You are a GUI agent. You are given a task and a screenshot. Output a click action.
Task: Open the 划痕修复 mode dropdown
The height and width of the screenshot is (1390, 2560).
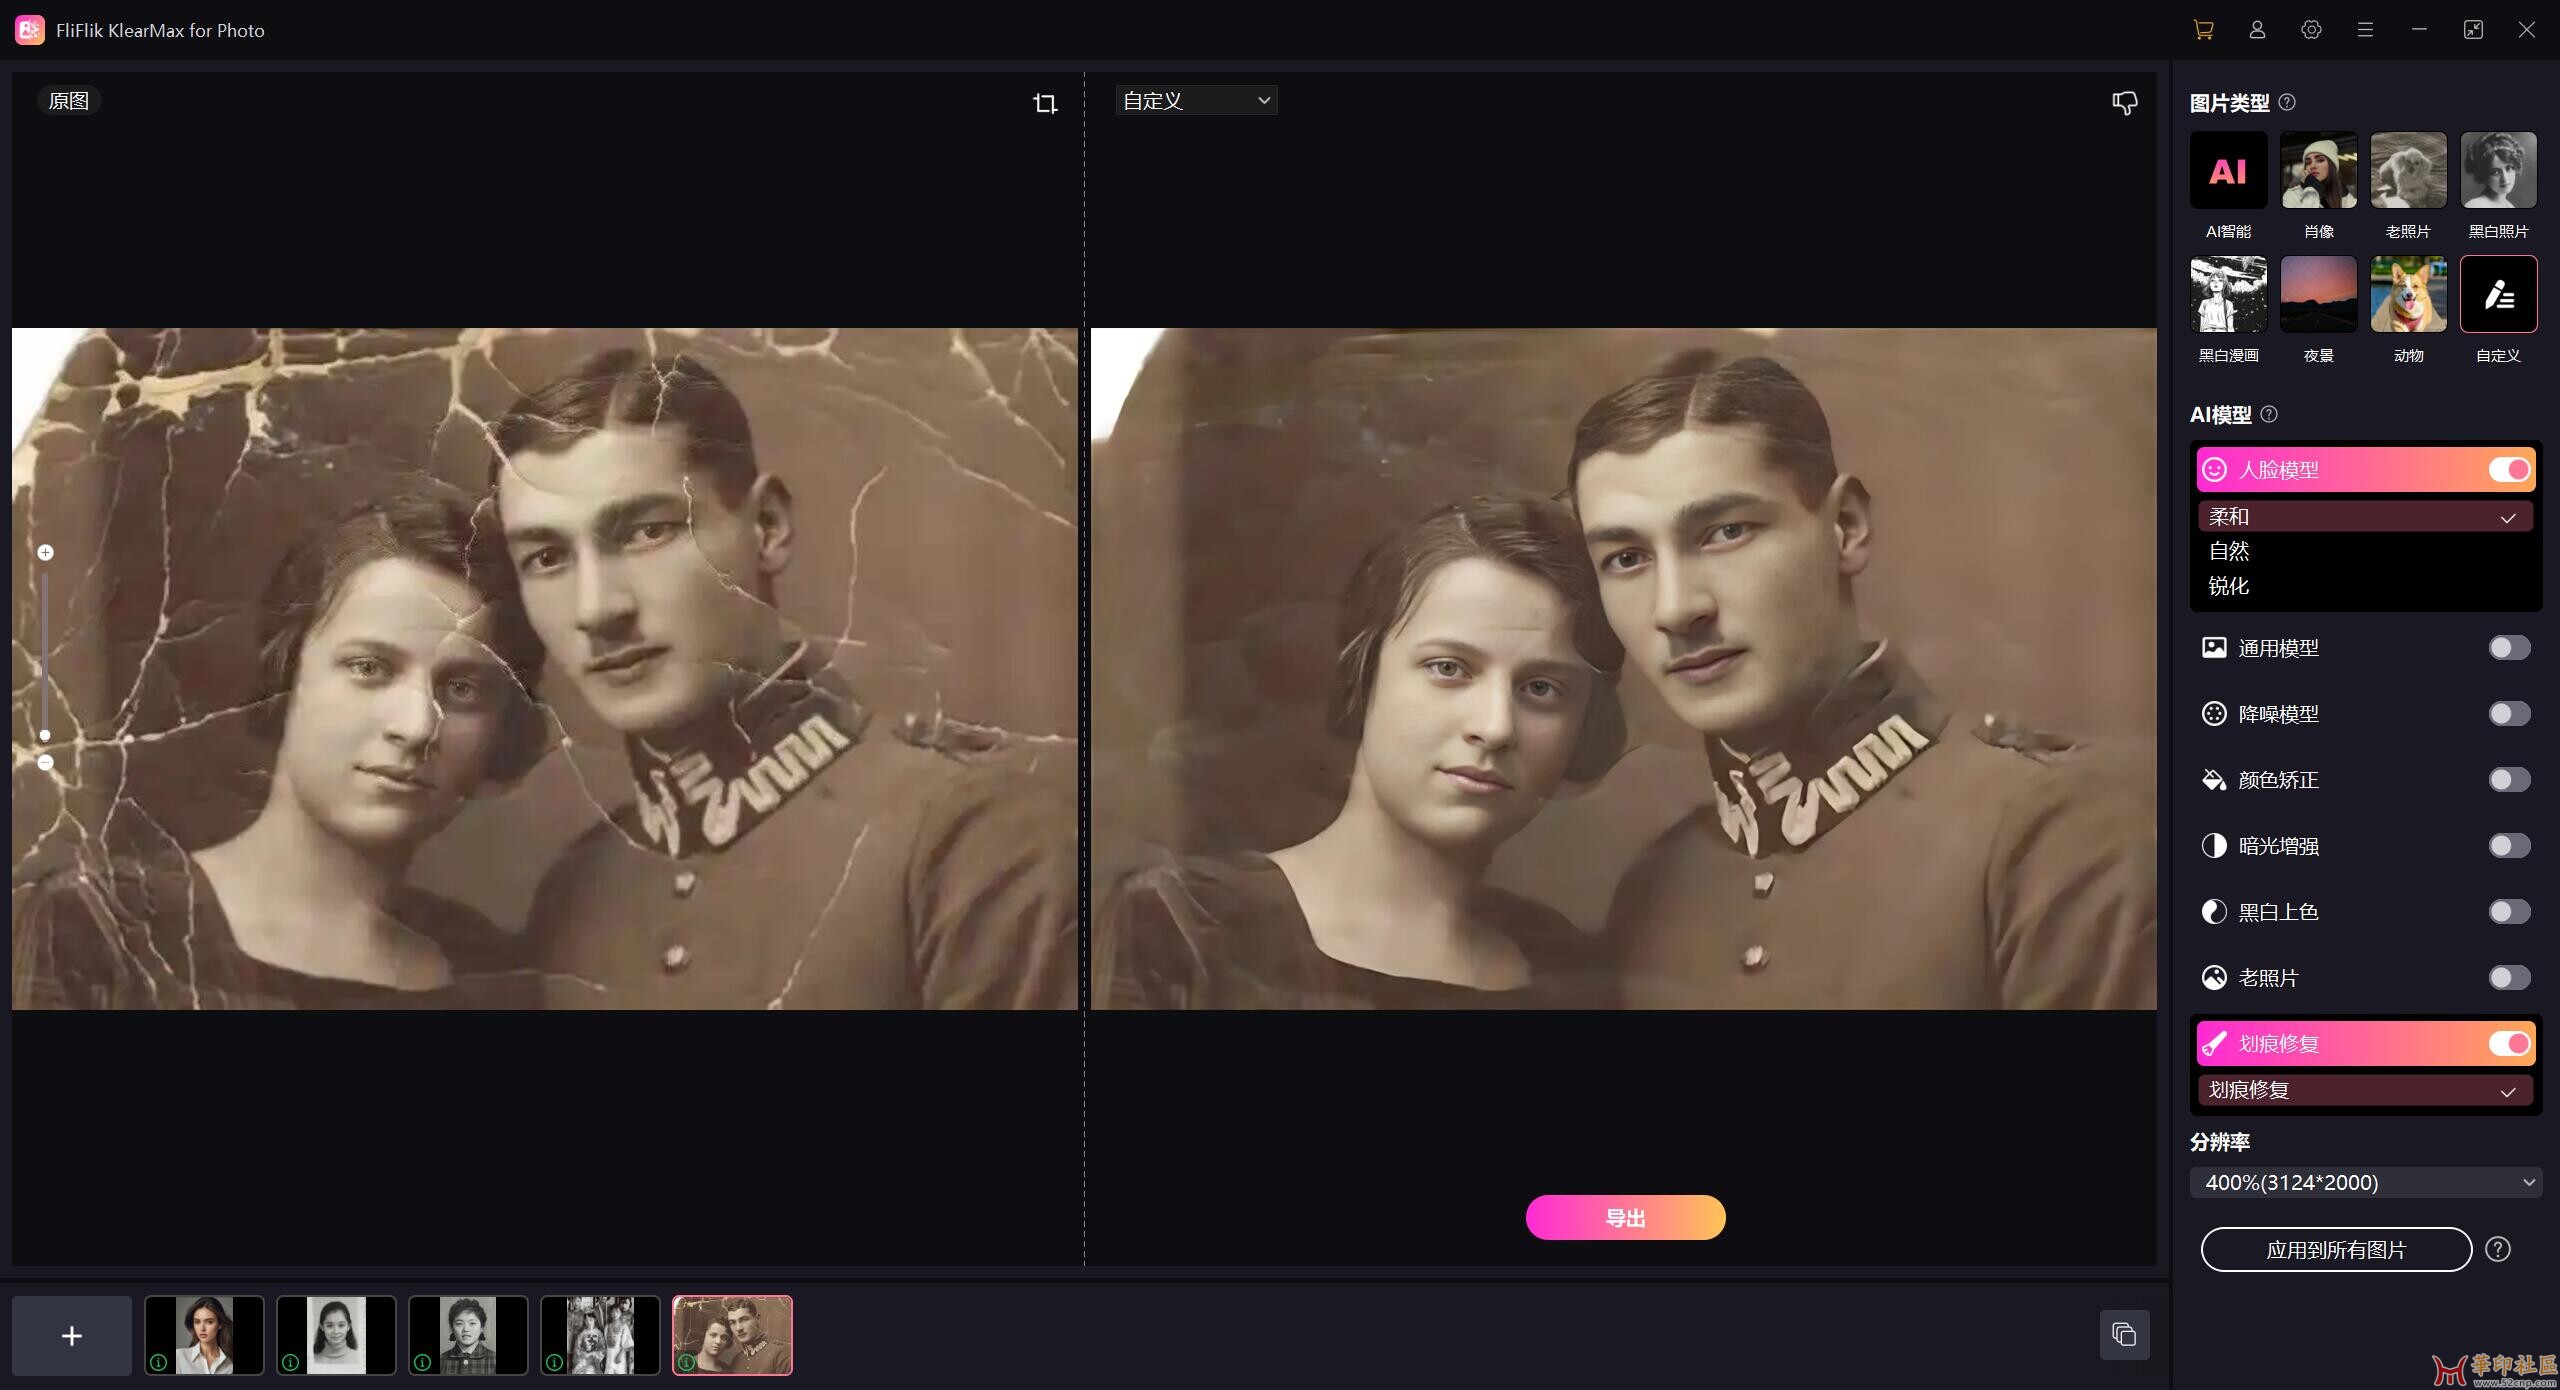click(x=2364, y=1090)
